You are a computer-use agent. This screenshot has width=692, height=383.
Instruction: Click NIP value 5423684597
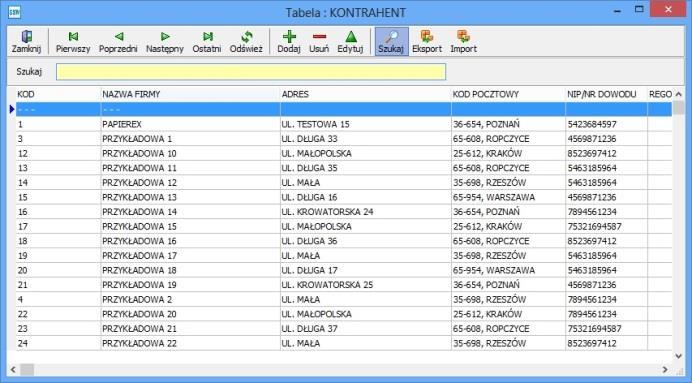[x=592, y=124]
